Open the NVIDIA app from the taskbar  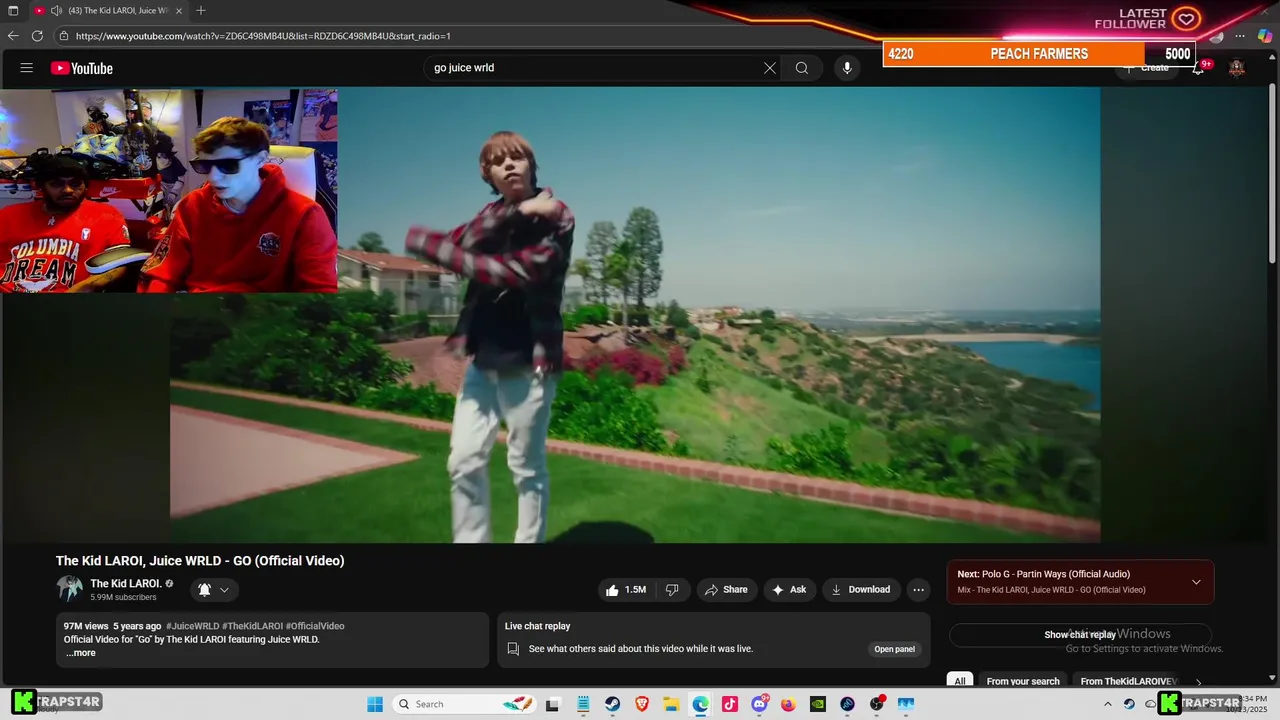[x=818, y=704]
